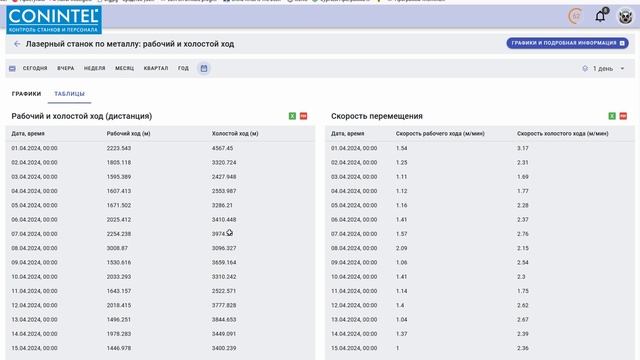Select value 4567.45 in the distance table
The height and width of the screenshot is (360, 640).
(222, 148)
